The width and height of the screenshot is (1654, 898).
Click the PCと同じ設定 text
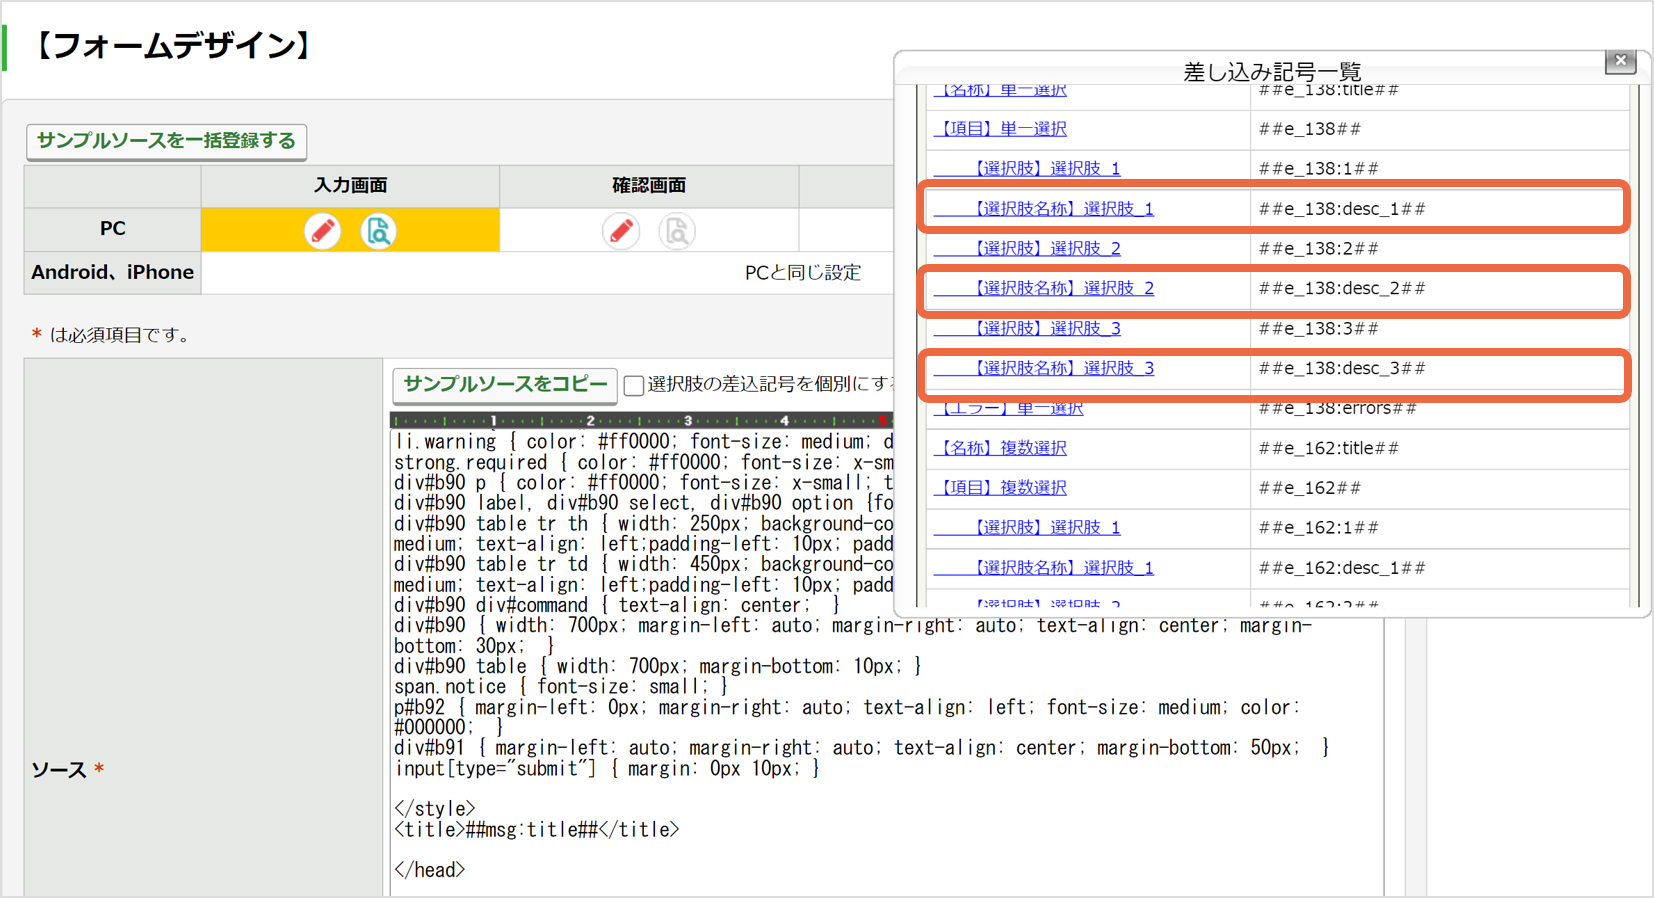(803, 273)
